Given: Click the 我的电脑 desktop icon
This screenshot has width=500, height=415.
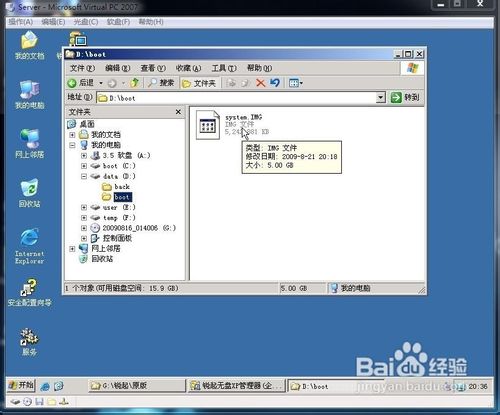Looking at the screenshot, I should (x=29, y=95).
